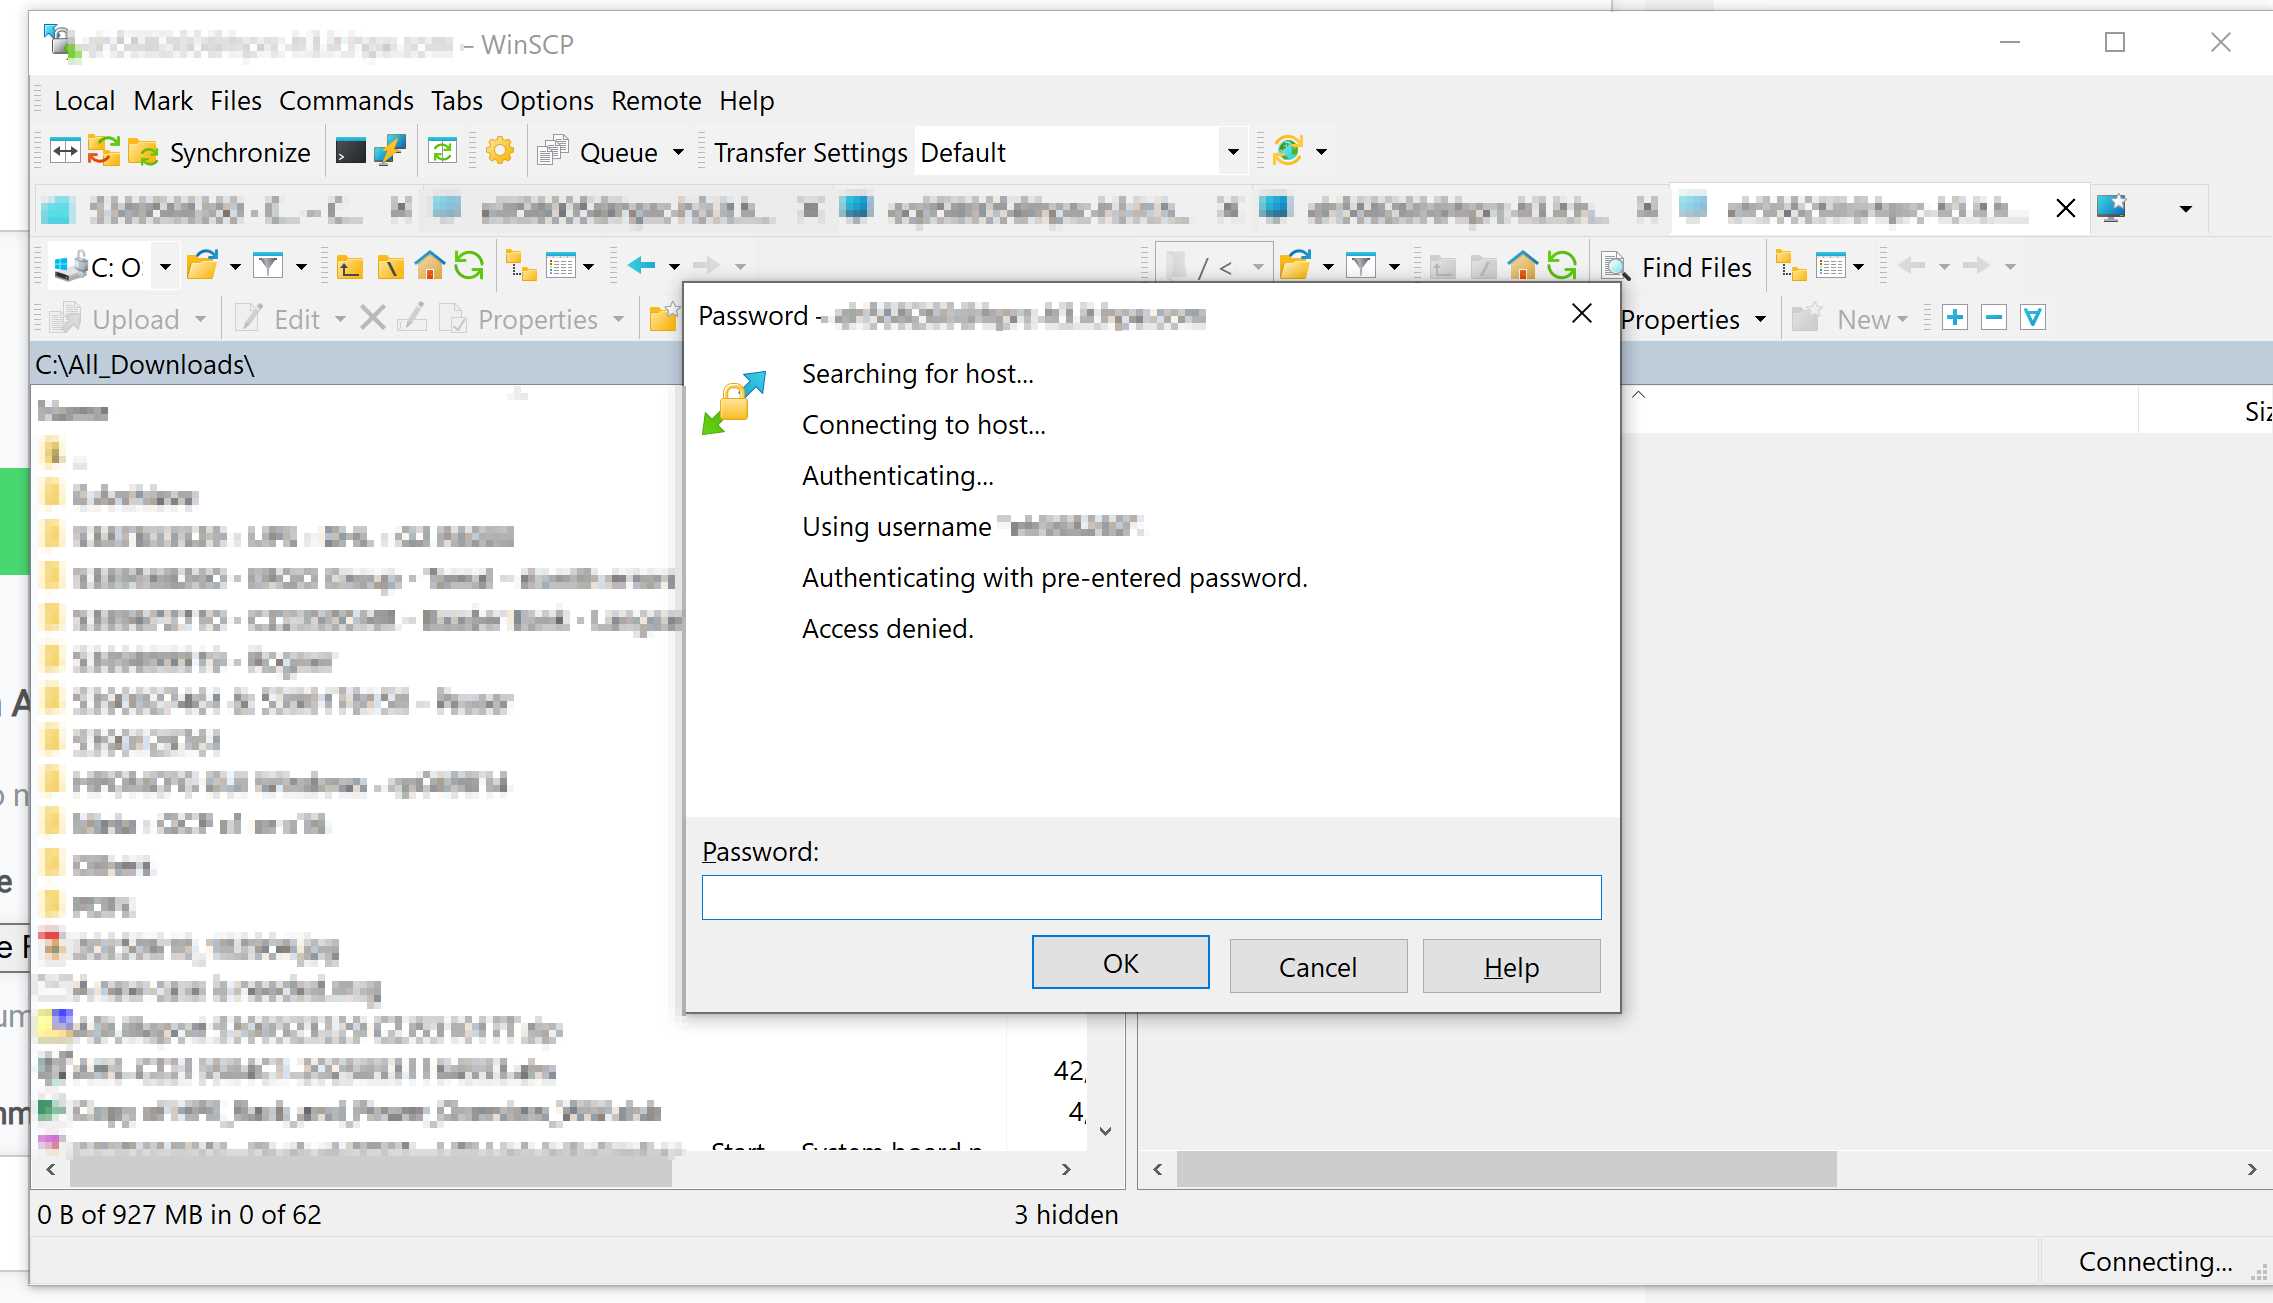The image size is (2273, 1303).
Task: Open the Queue dropdown arrow
Action: [678, 152]
